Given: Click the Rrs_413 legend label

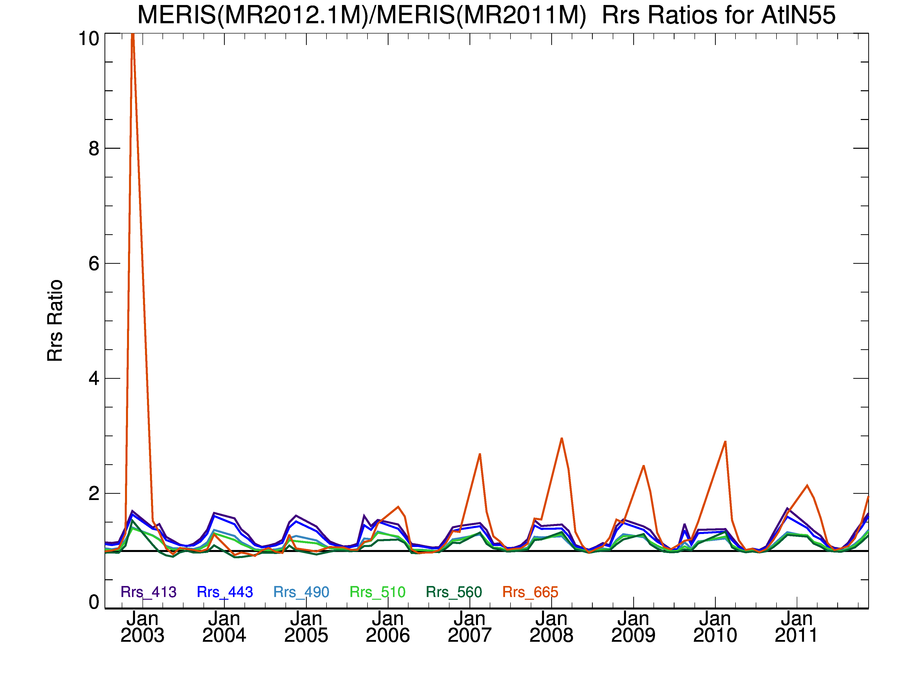Looking at the screenshot, I should (x=148, y=592).
